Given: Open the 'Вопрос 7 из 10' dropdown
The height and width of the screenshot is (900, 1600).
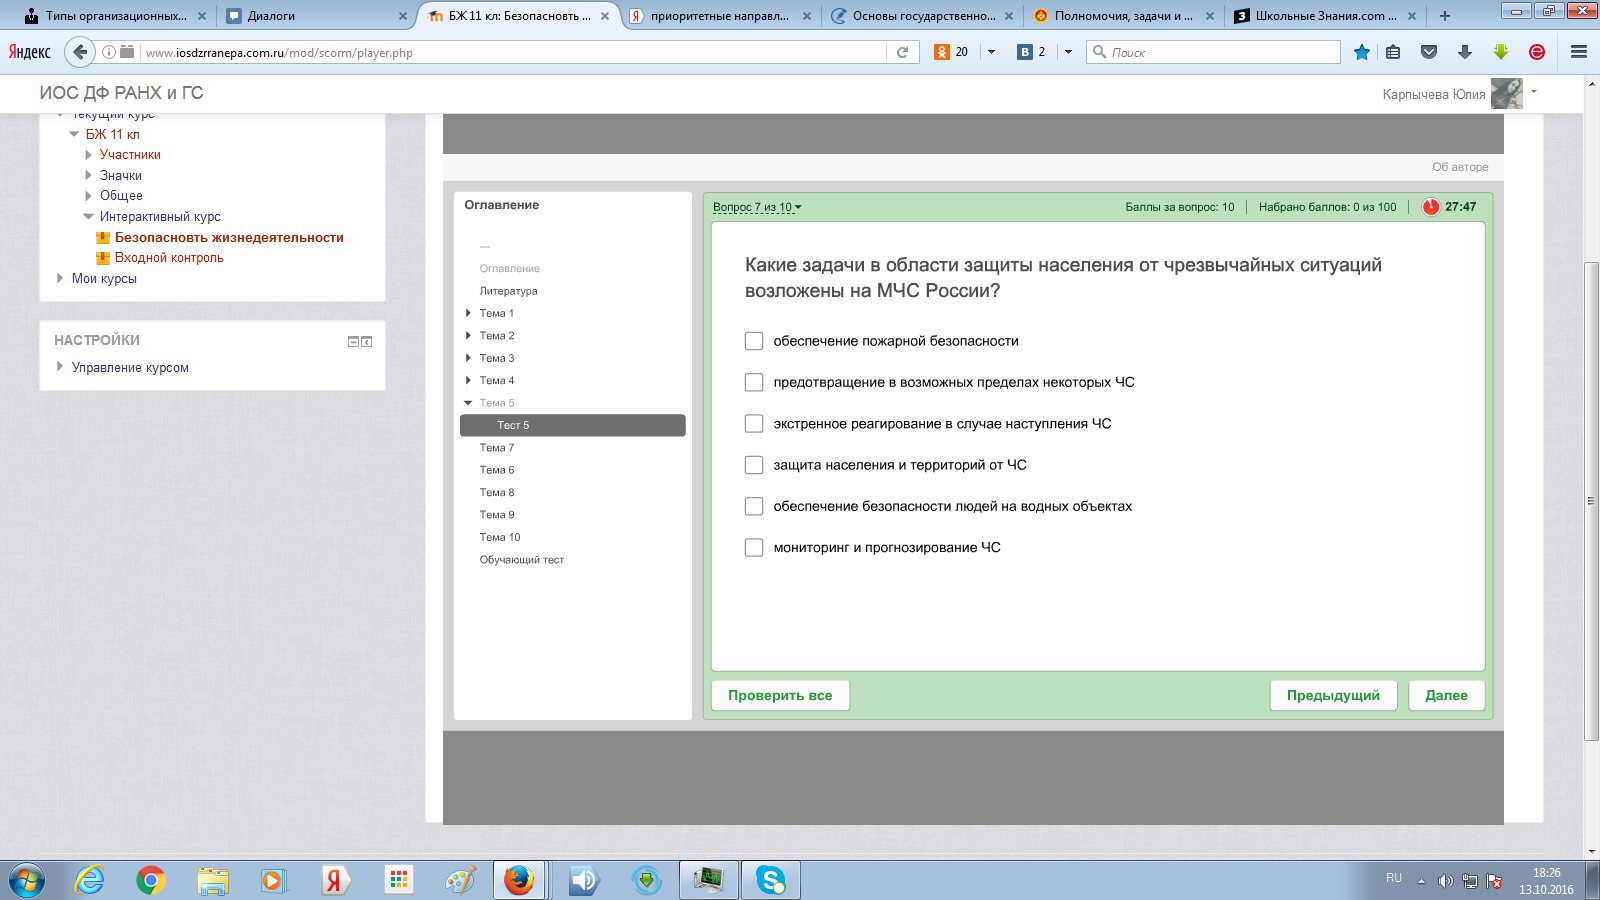Looking at the screenshot, I should point(757,207).
